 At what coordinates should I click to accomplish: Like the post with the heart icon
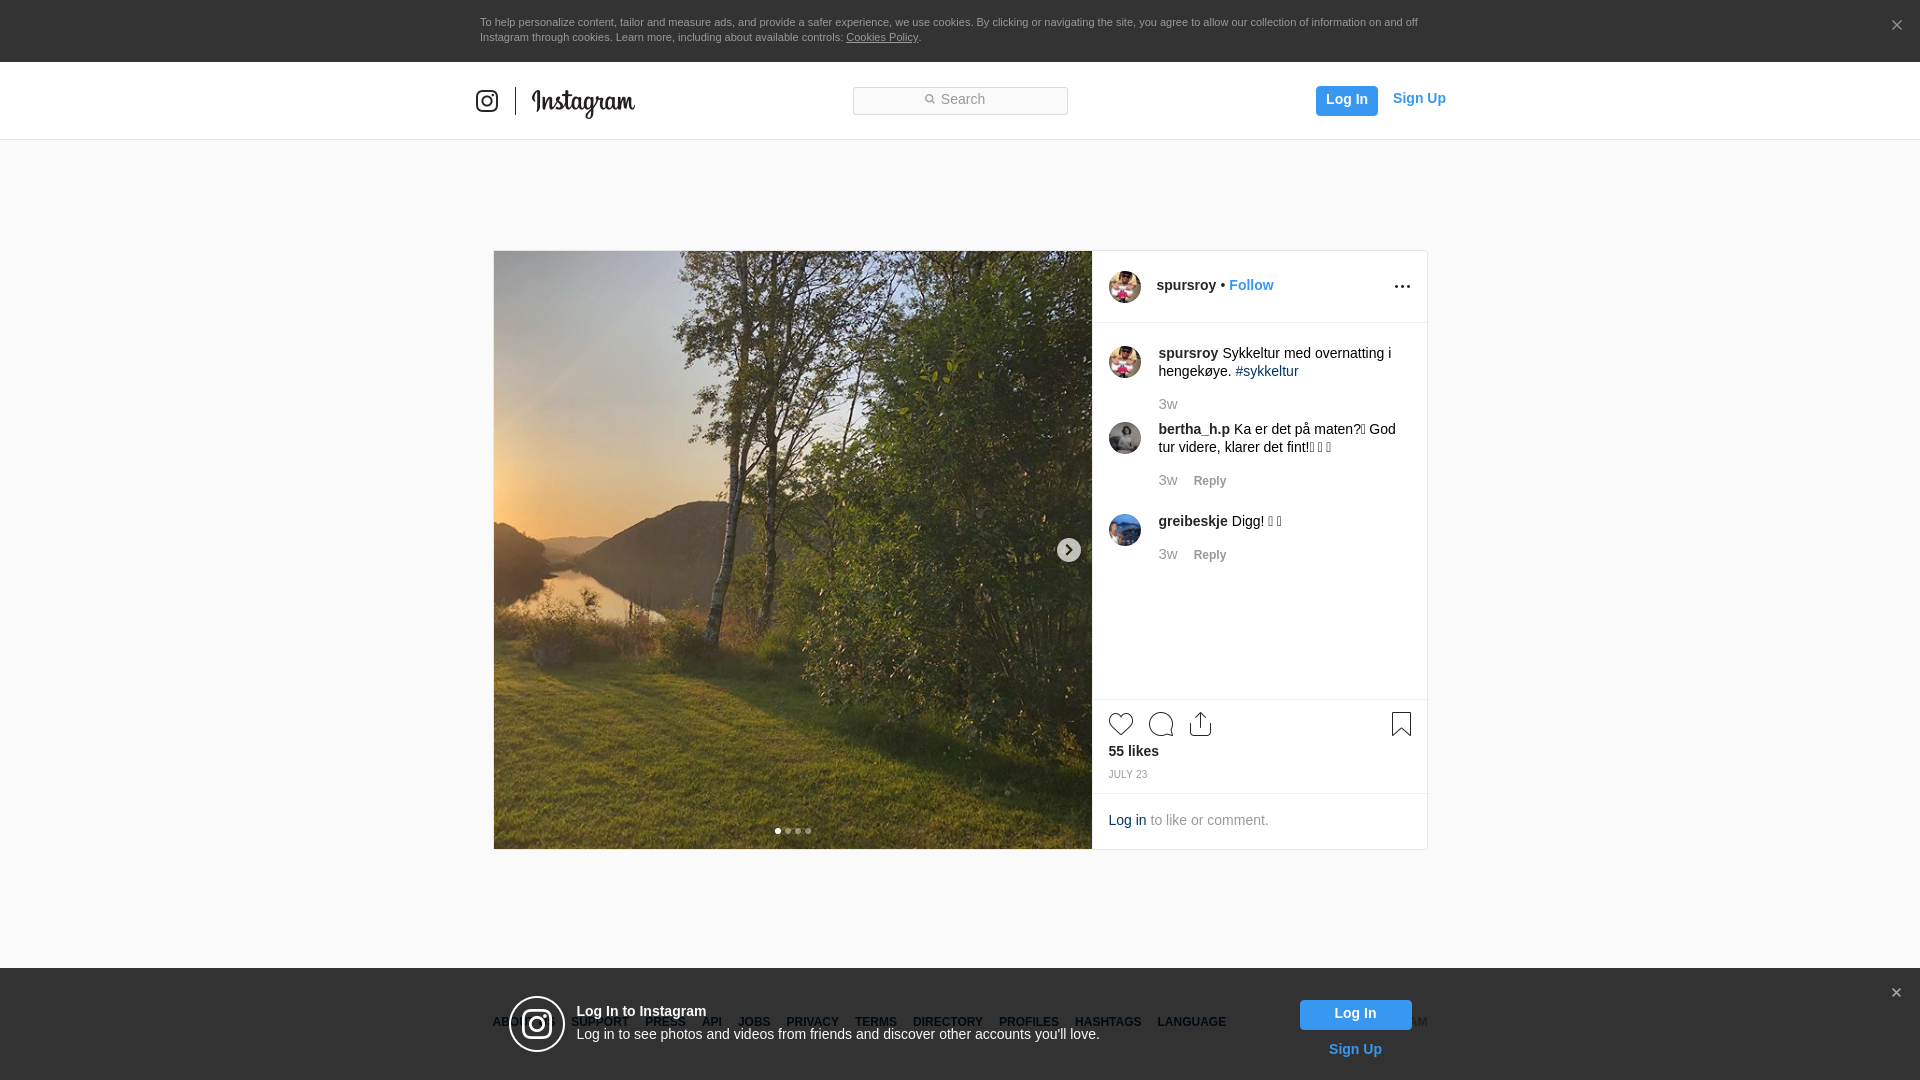pyautogui.click(x=1121, y=724)
